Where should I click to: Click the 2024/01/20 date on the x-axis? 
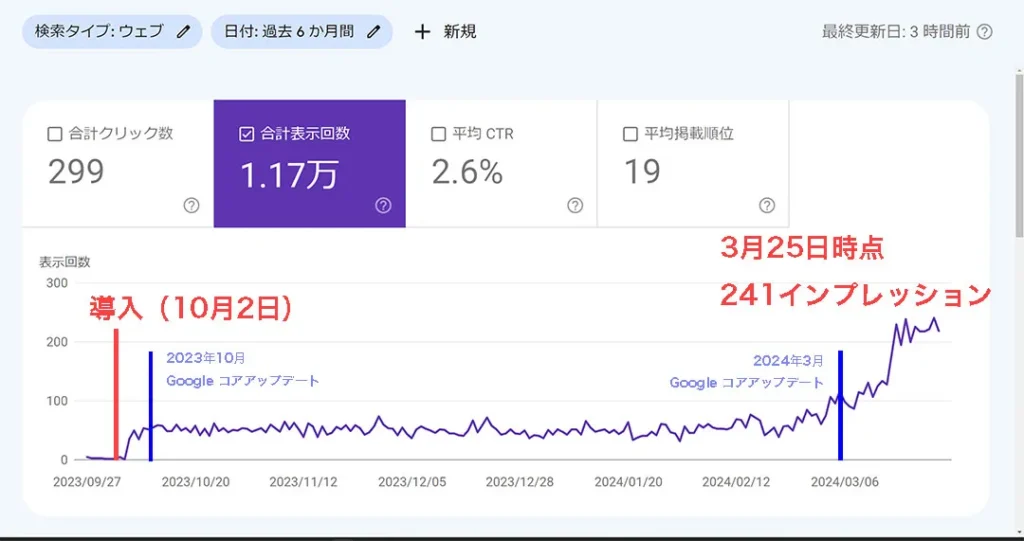click(628, 482)
